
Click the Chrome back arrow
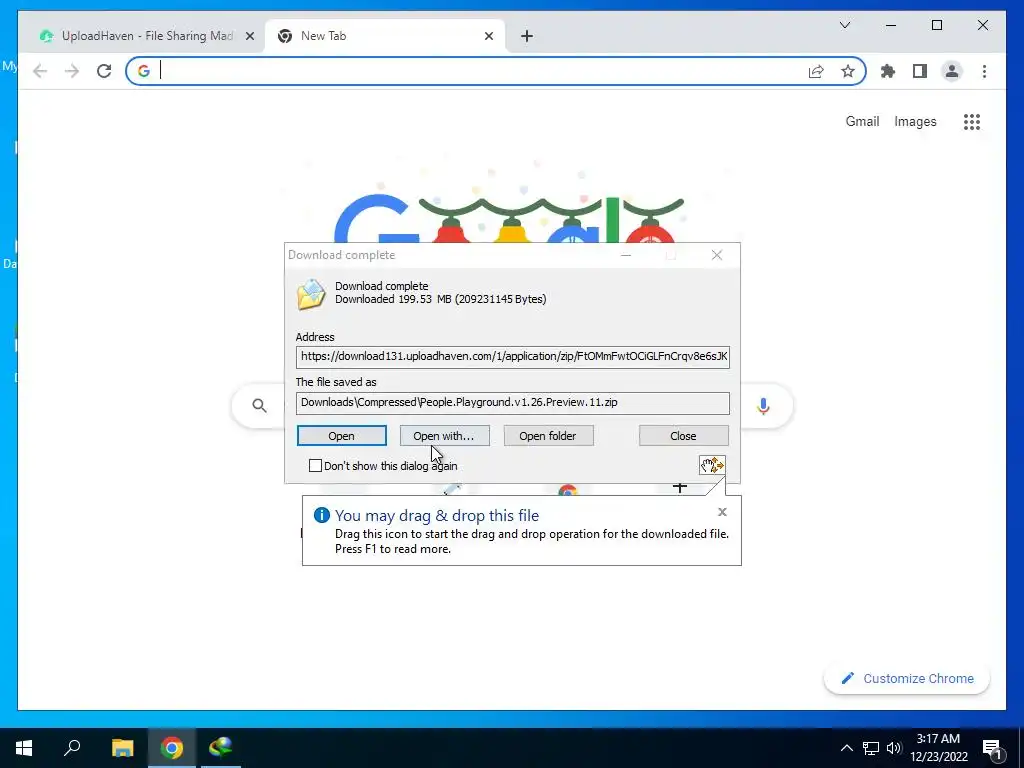[40, 71]
